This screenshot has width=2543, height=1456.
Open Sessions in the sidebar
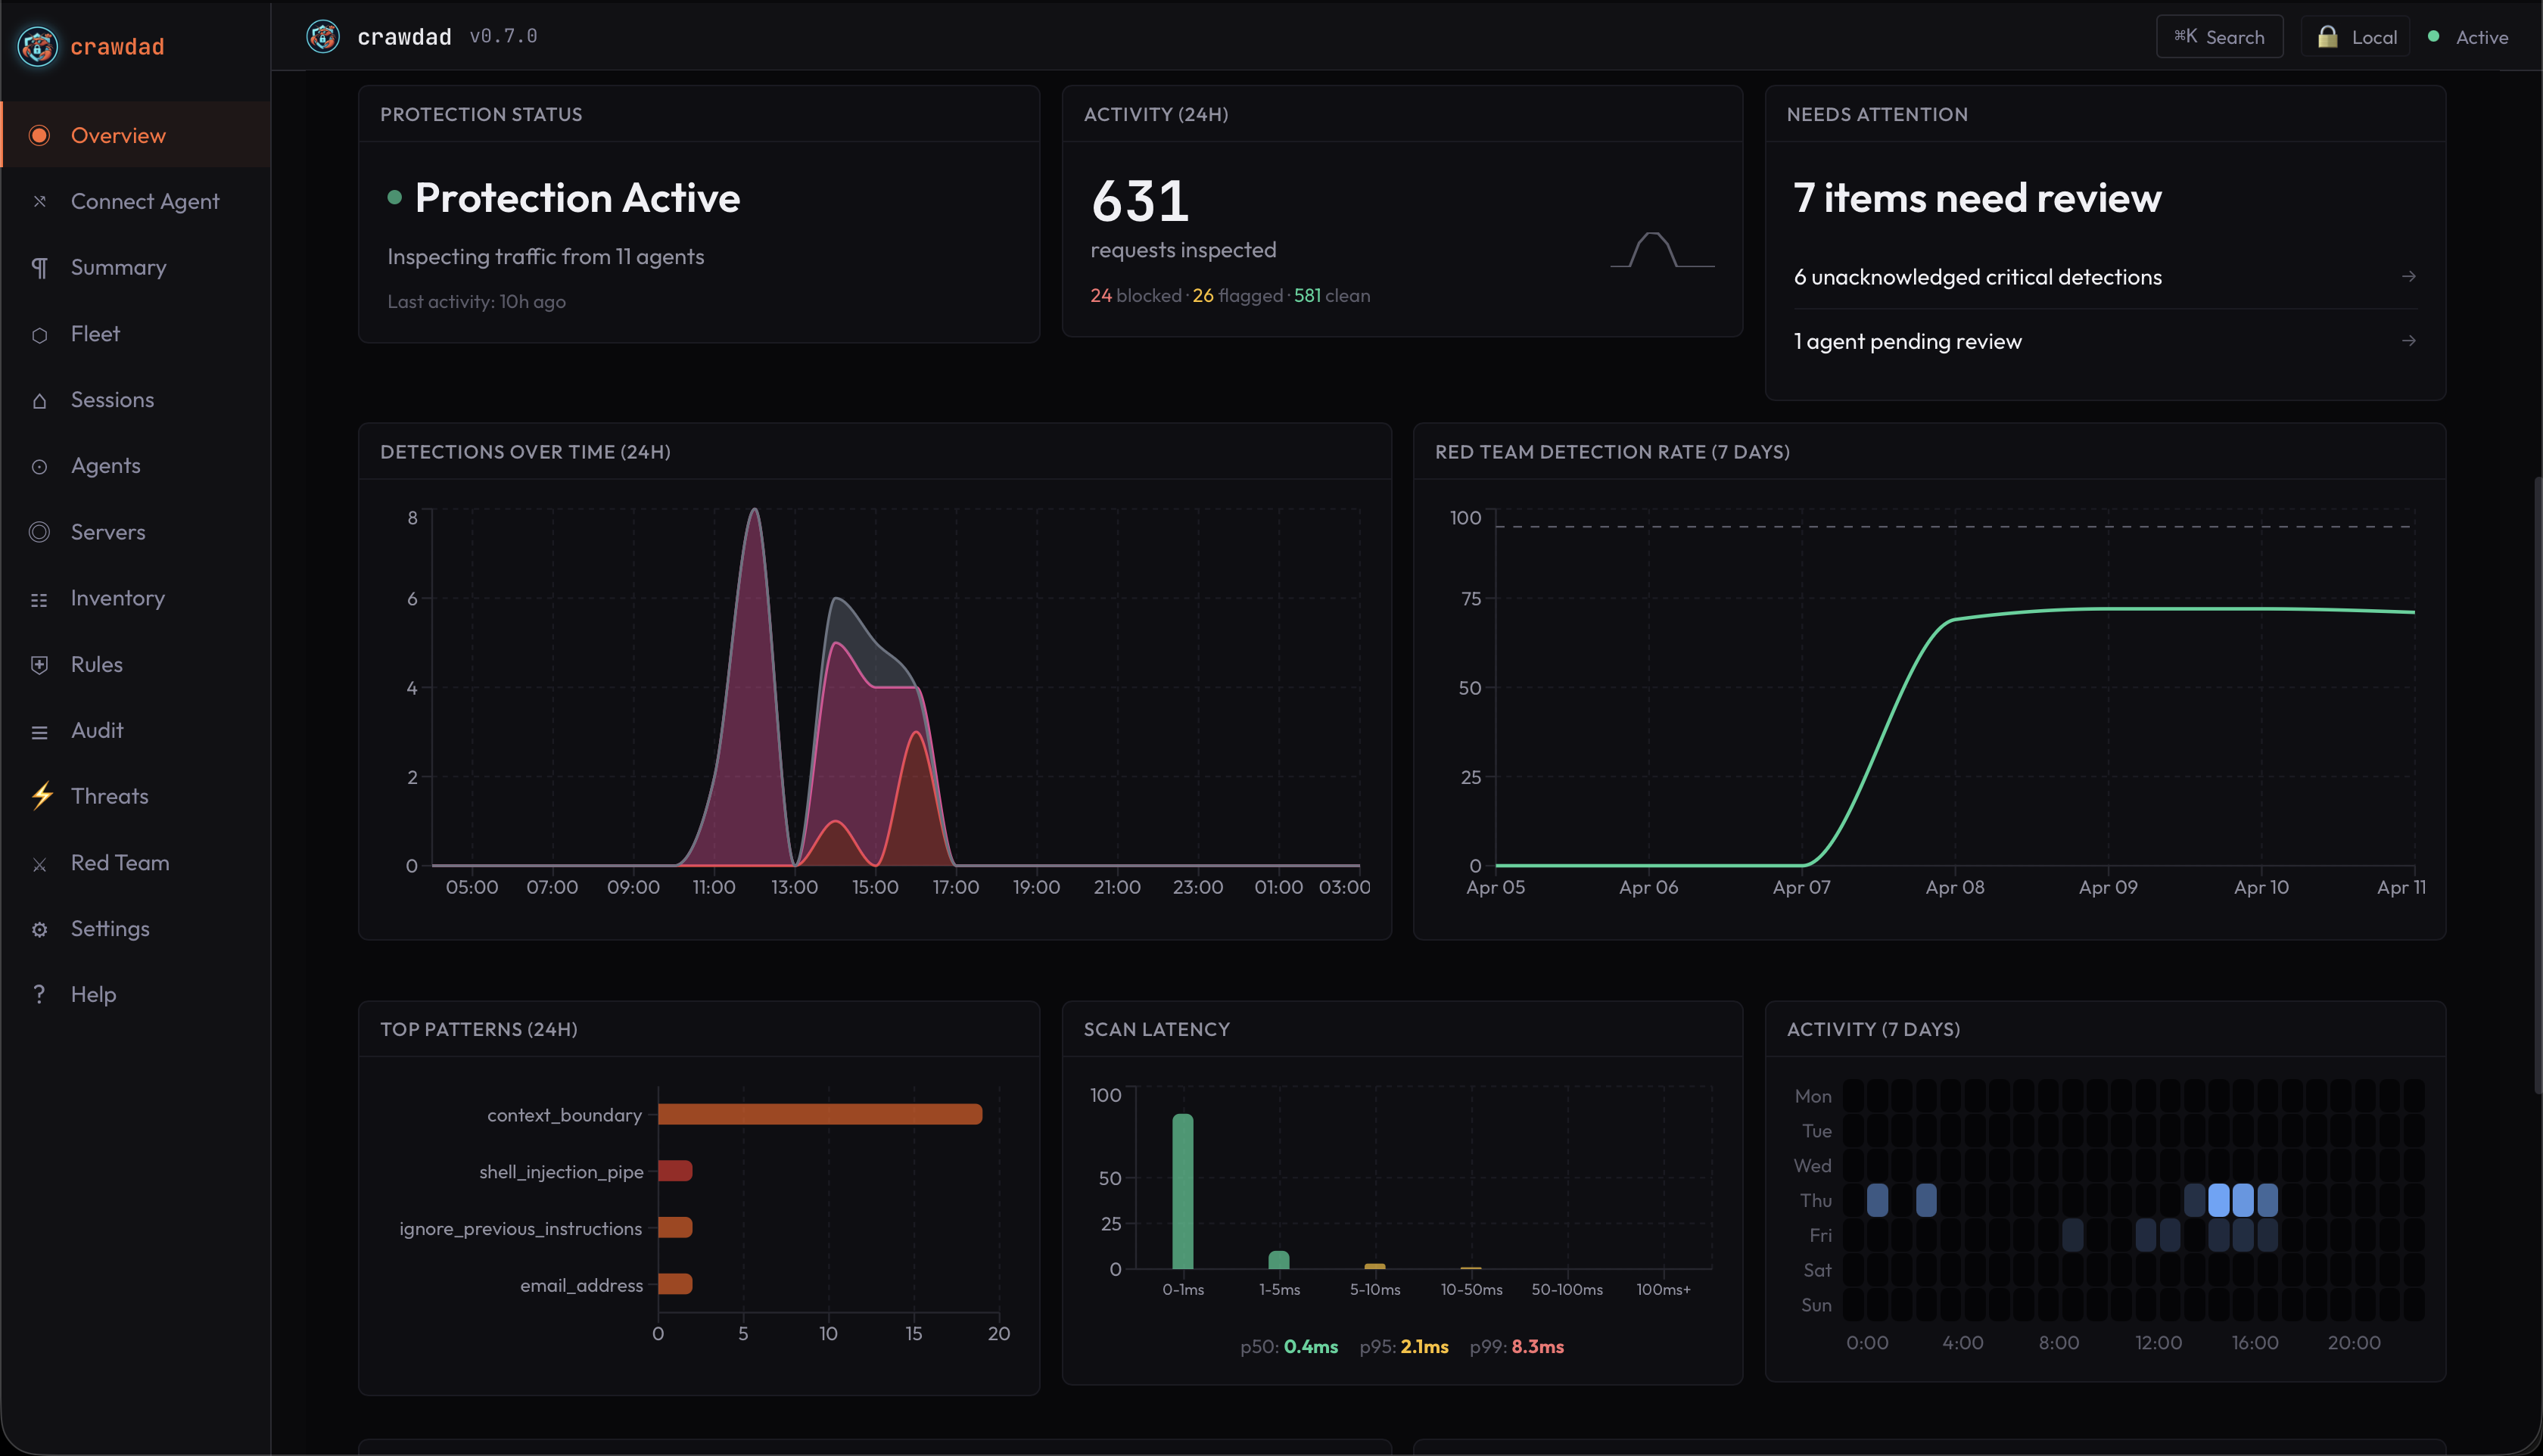(135, 400)
